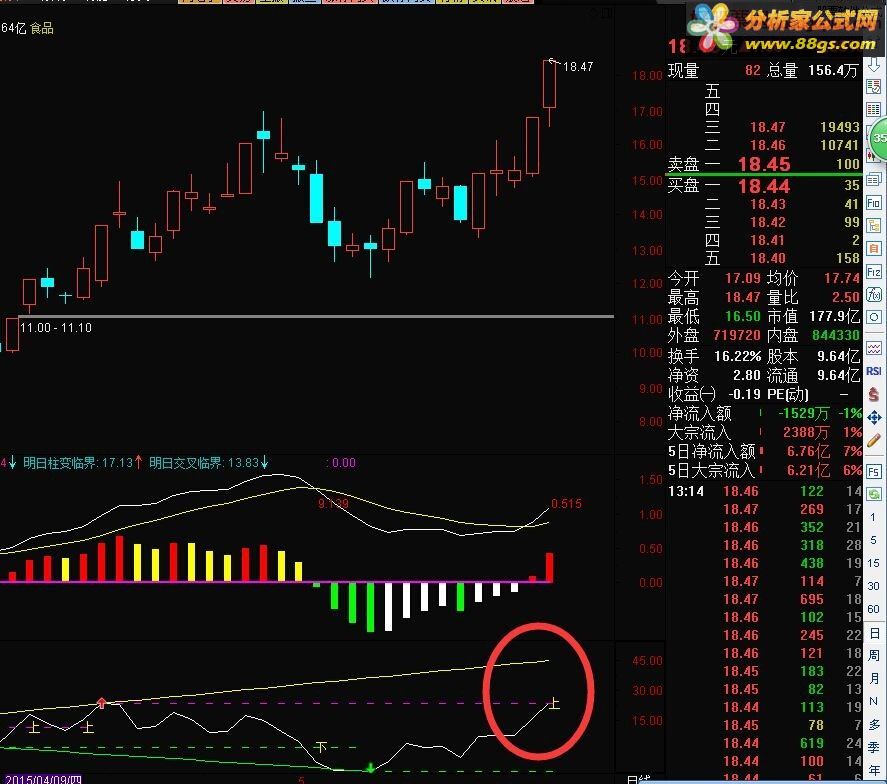Click the 0.515 MACD value label
Image resolution: width=887 pixels, height=784 pixels.
[x=566, y=503]
